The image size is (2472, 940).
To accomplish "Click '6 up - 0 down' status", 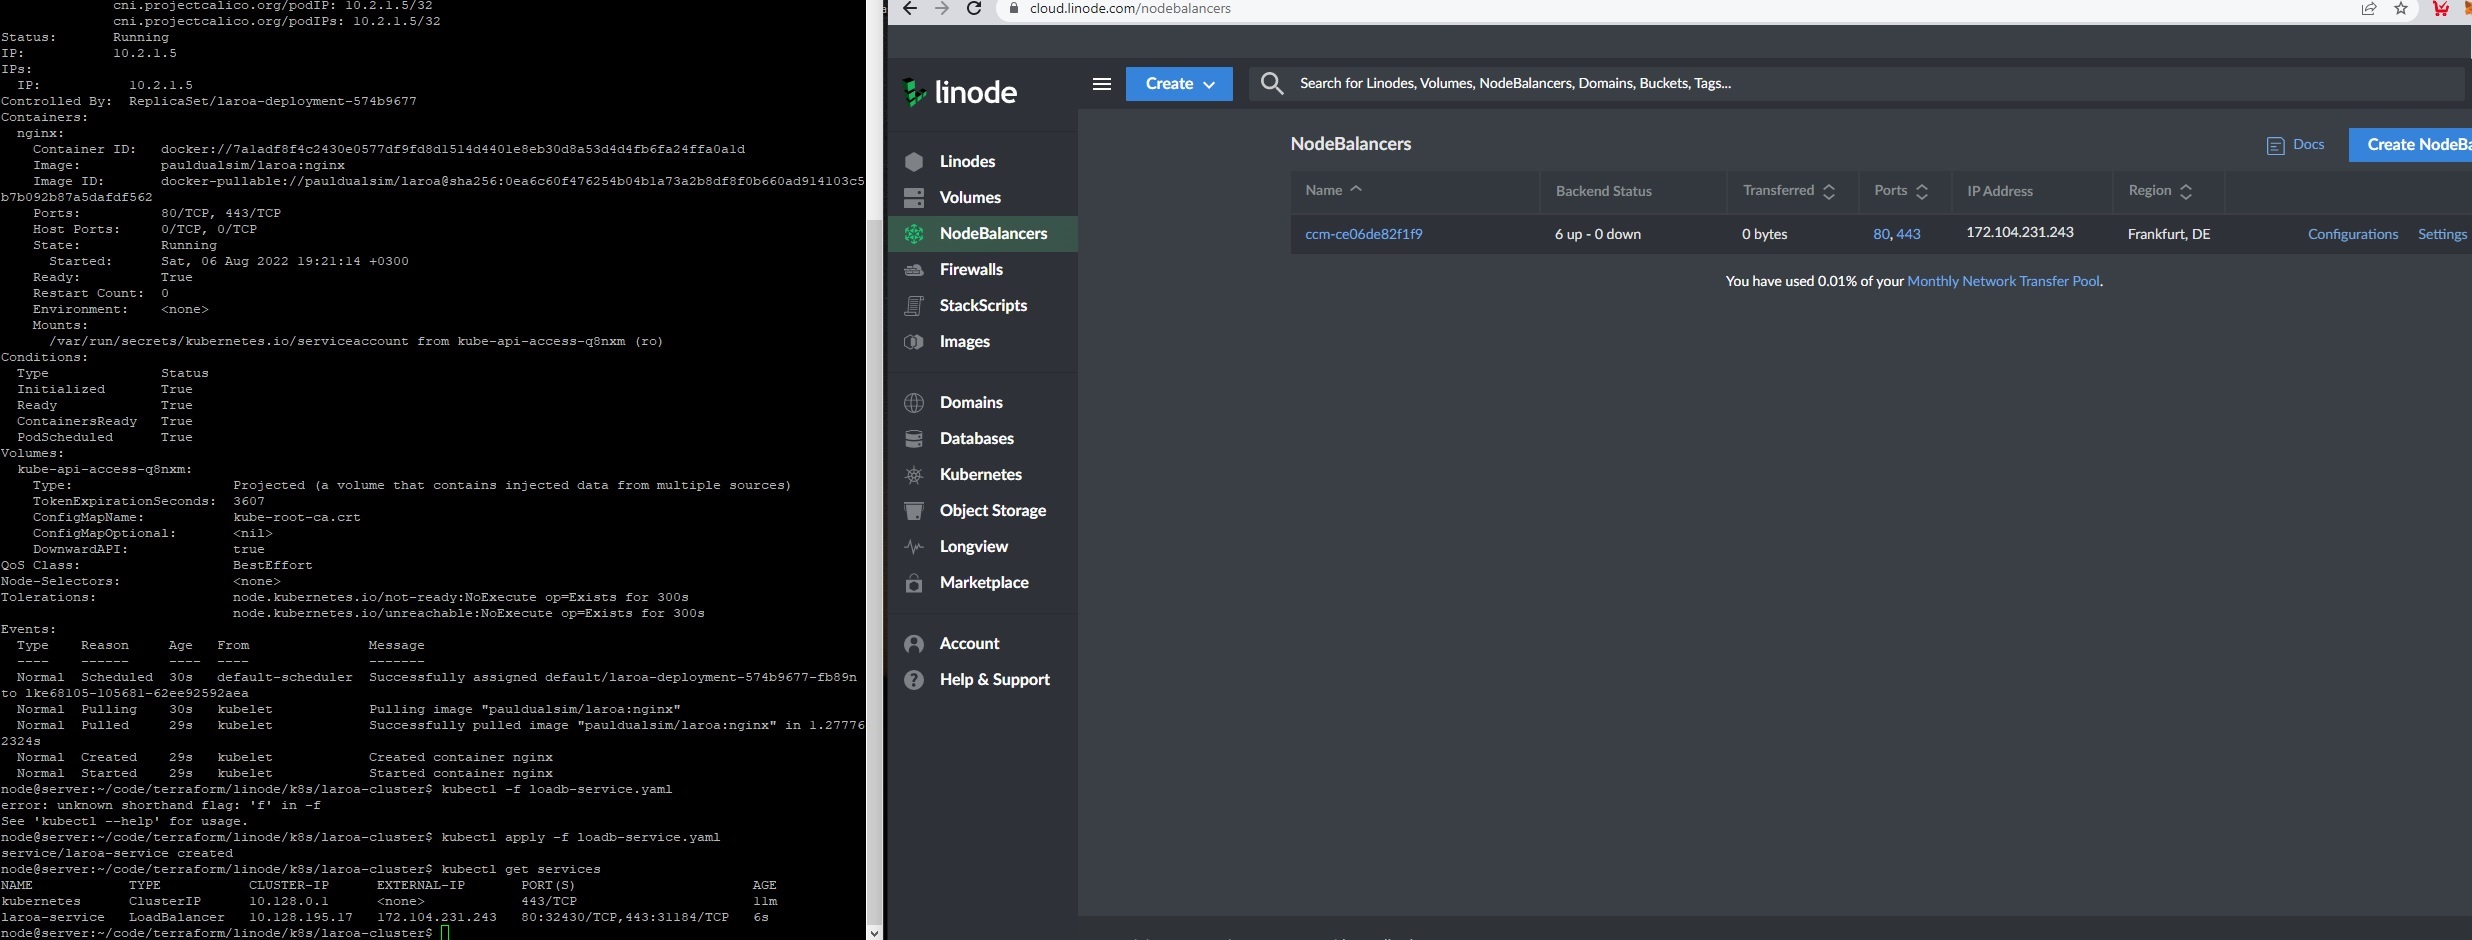I will click(1597, 235).
